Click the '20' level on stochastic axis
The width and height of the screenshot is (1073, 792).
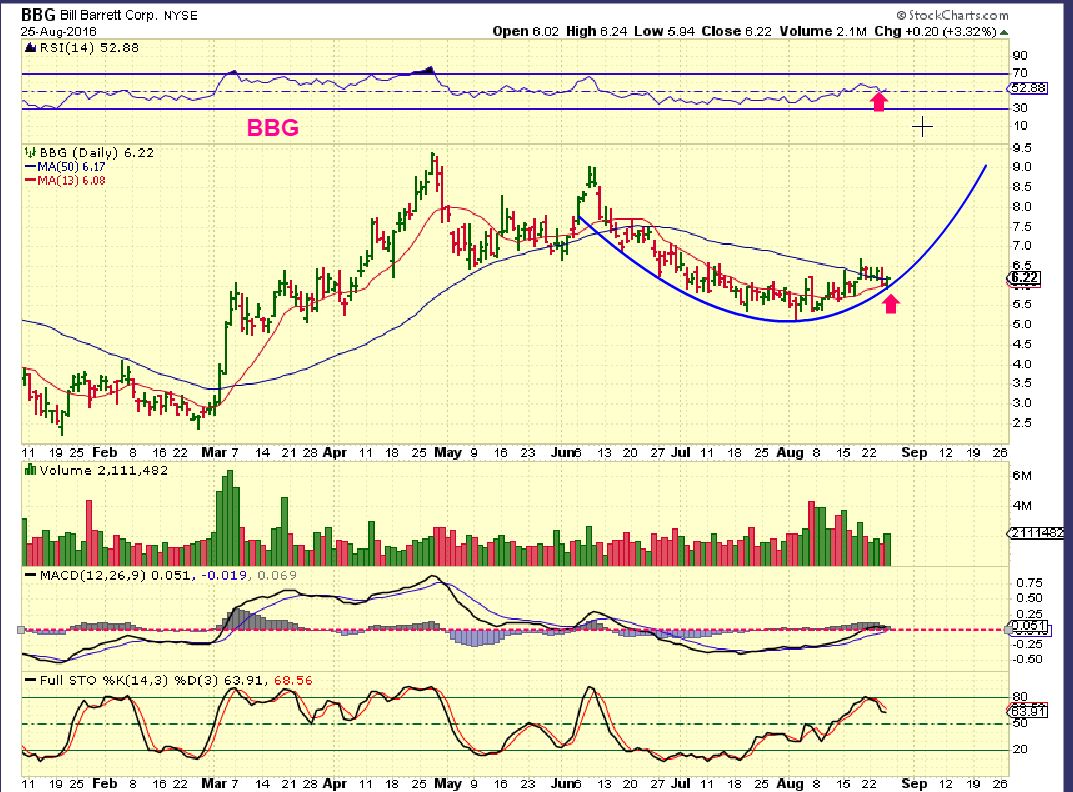(x=1020, y=750)
